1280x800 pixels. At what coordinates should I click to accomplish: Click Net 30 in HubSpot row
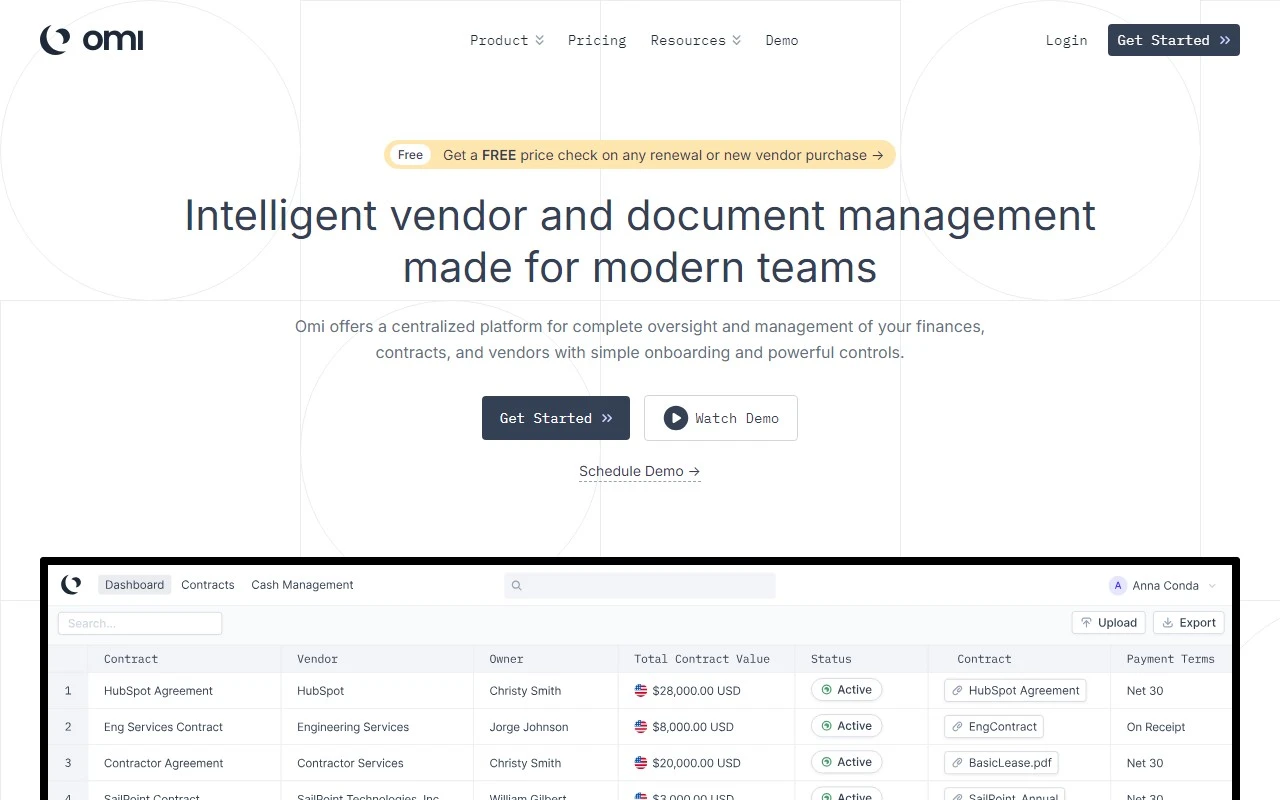(x=1145, y=691)
